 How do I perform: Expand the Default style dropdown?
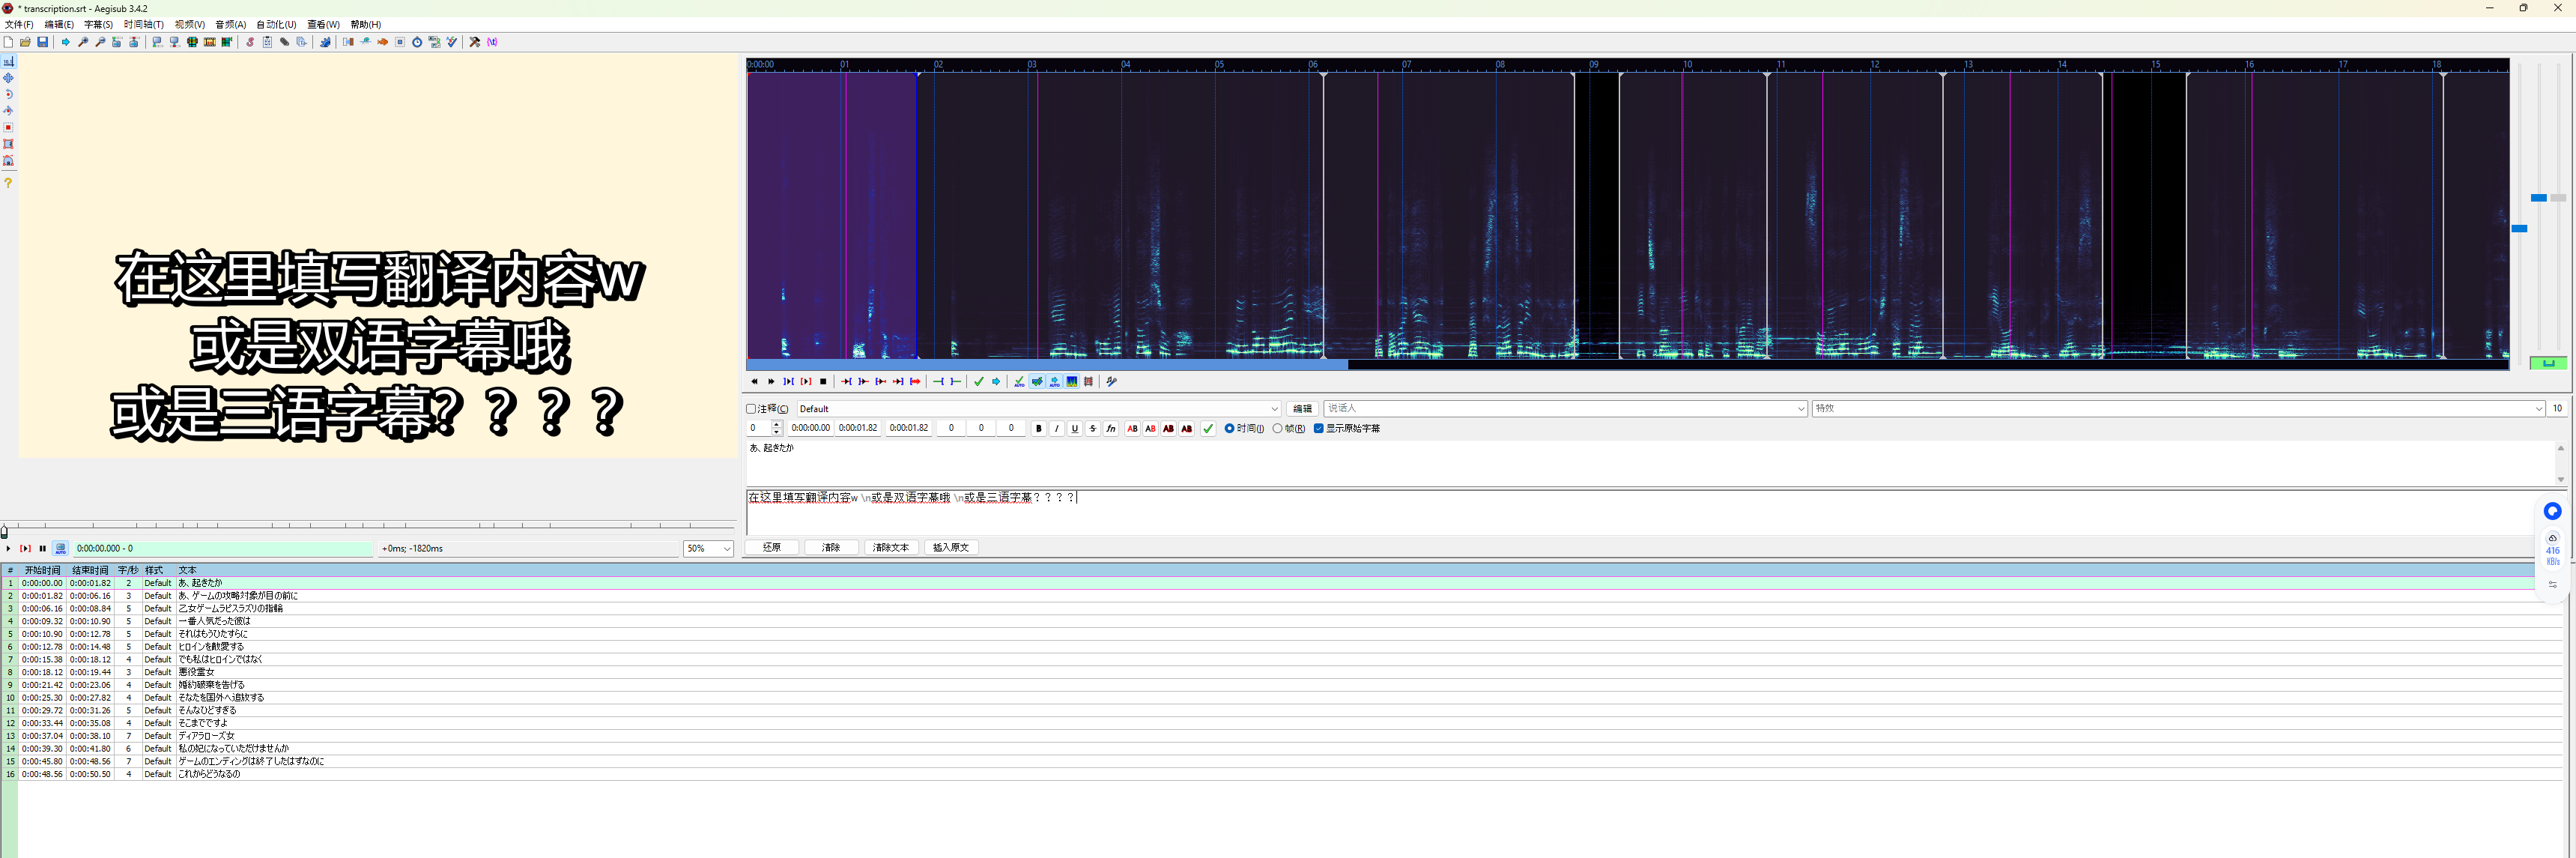click(1274, 409)
